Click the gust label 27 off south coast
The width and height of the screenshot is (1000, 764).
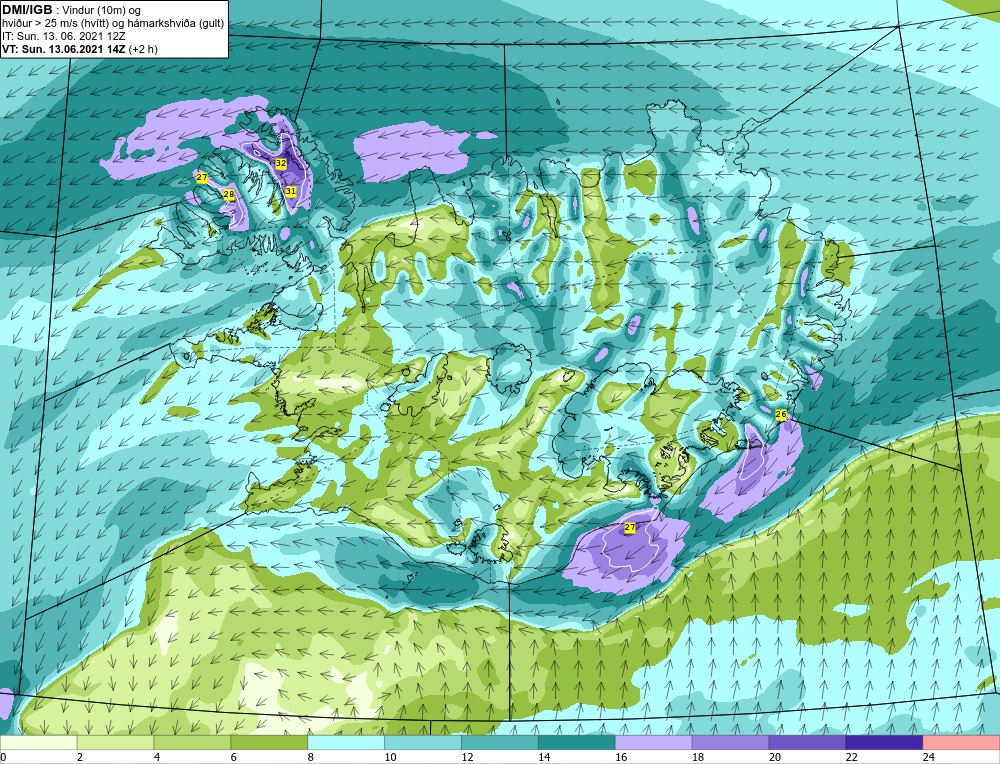[629, 527]
